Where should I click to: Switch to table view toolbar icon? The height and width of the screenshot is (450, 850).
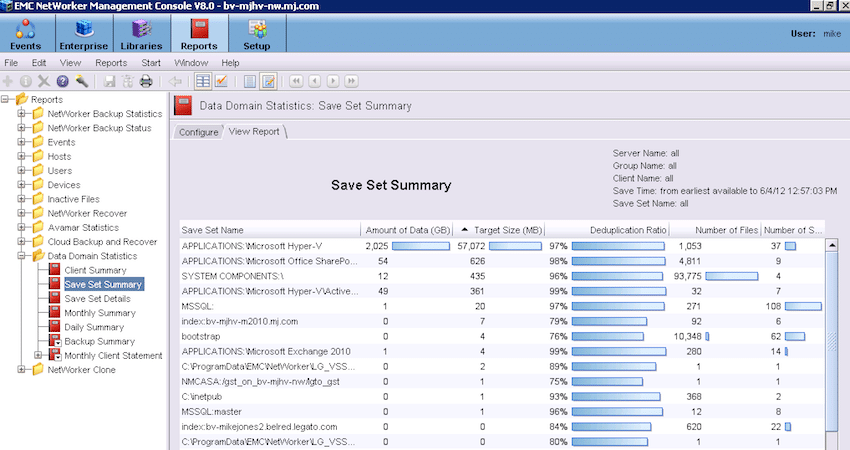click(203, 81)
